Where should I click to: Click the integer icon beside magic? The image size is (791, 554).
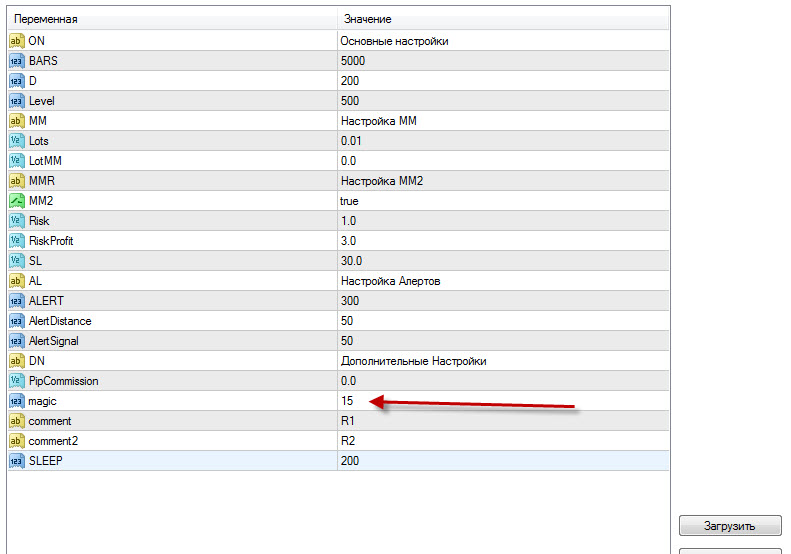[x=16, y=401]
